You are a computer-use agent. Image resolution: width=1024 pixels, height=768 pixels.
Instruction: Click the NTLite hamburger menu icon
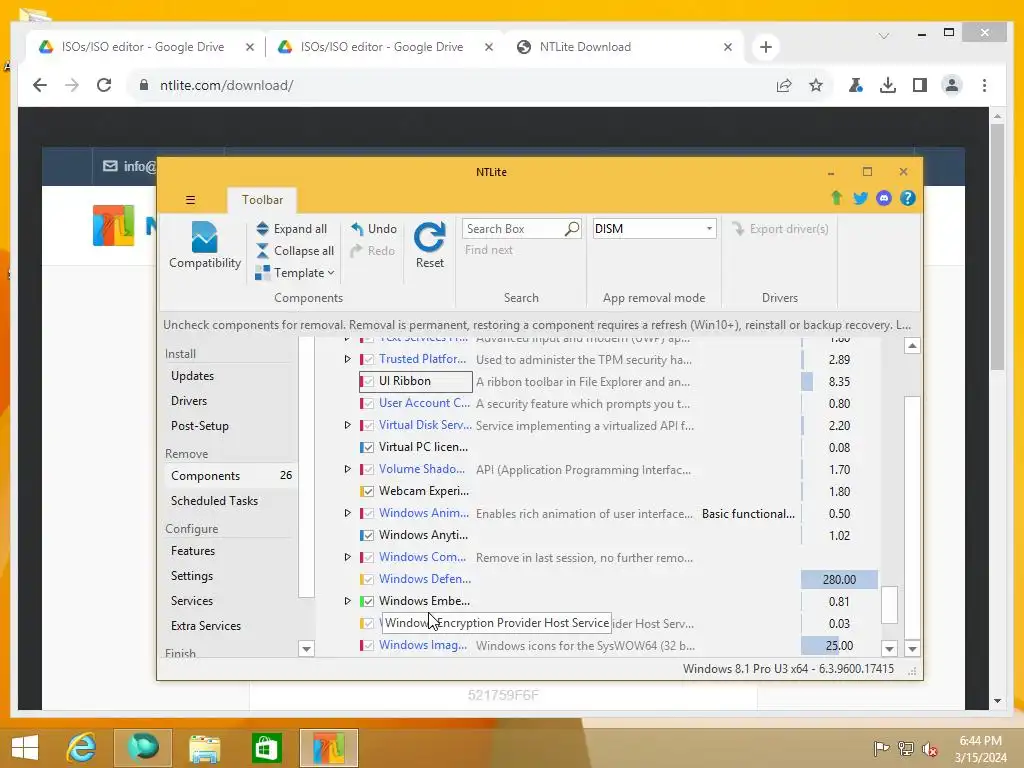point(190,200)
